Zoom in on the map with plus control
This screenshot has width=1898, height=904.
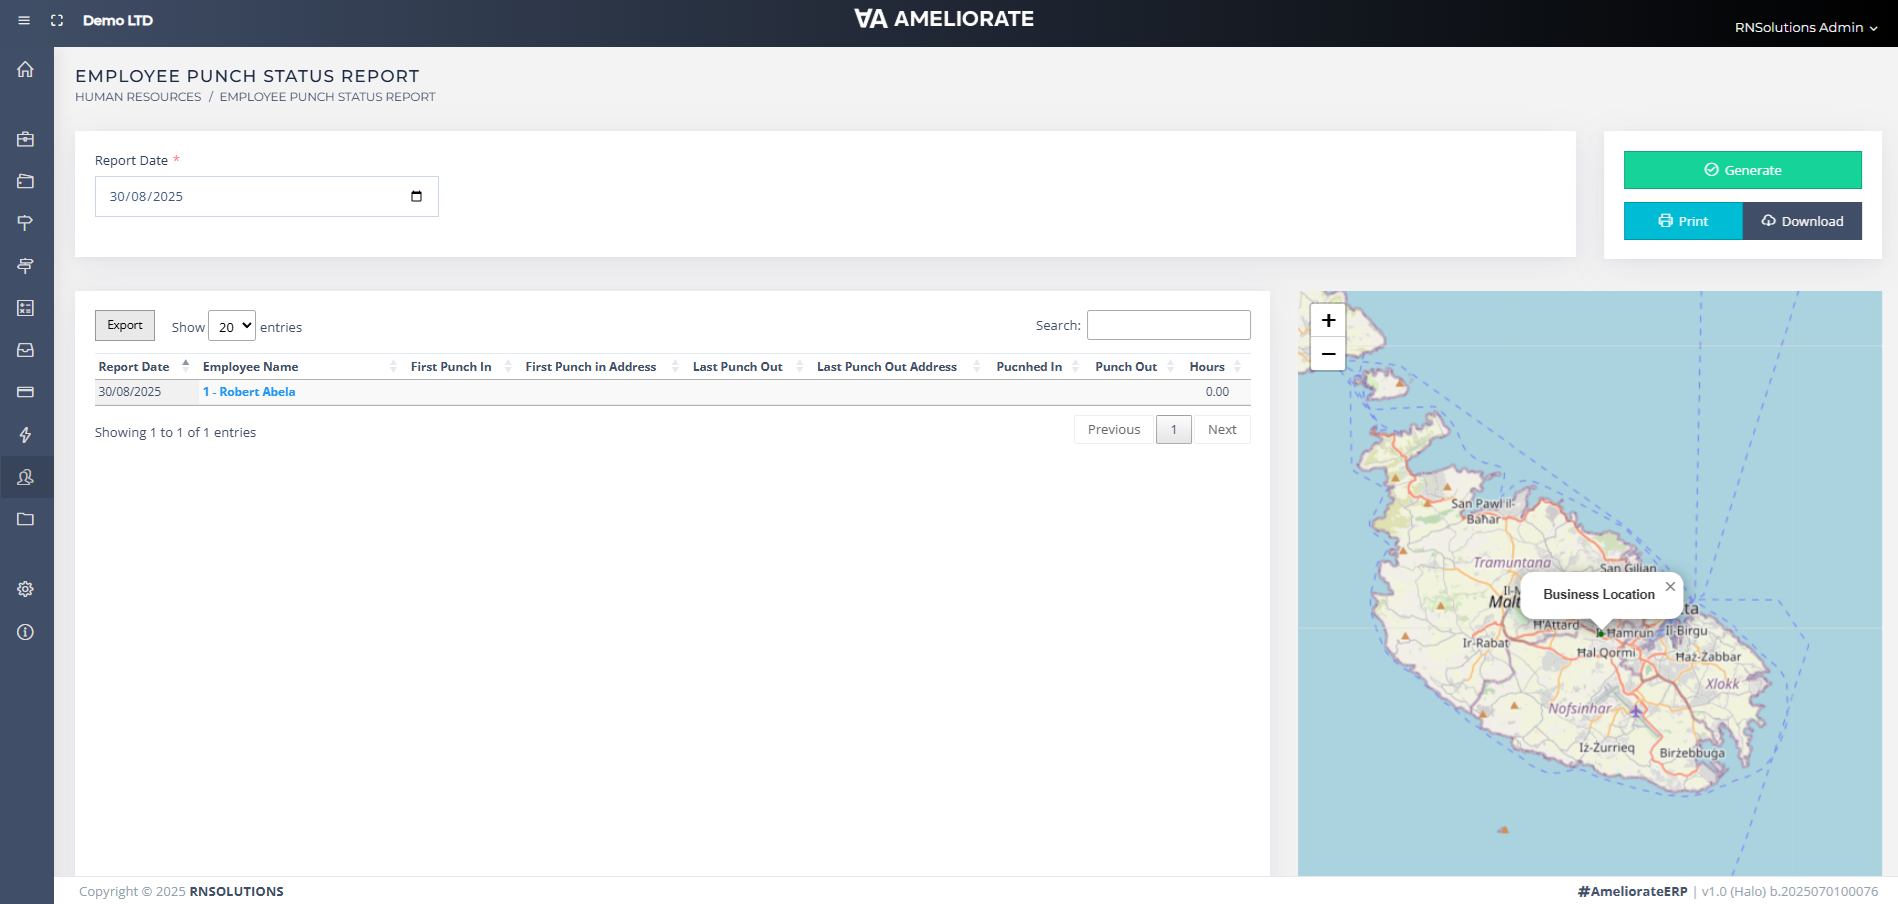pyautogui.click(x=1327, y=321)
